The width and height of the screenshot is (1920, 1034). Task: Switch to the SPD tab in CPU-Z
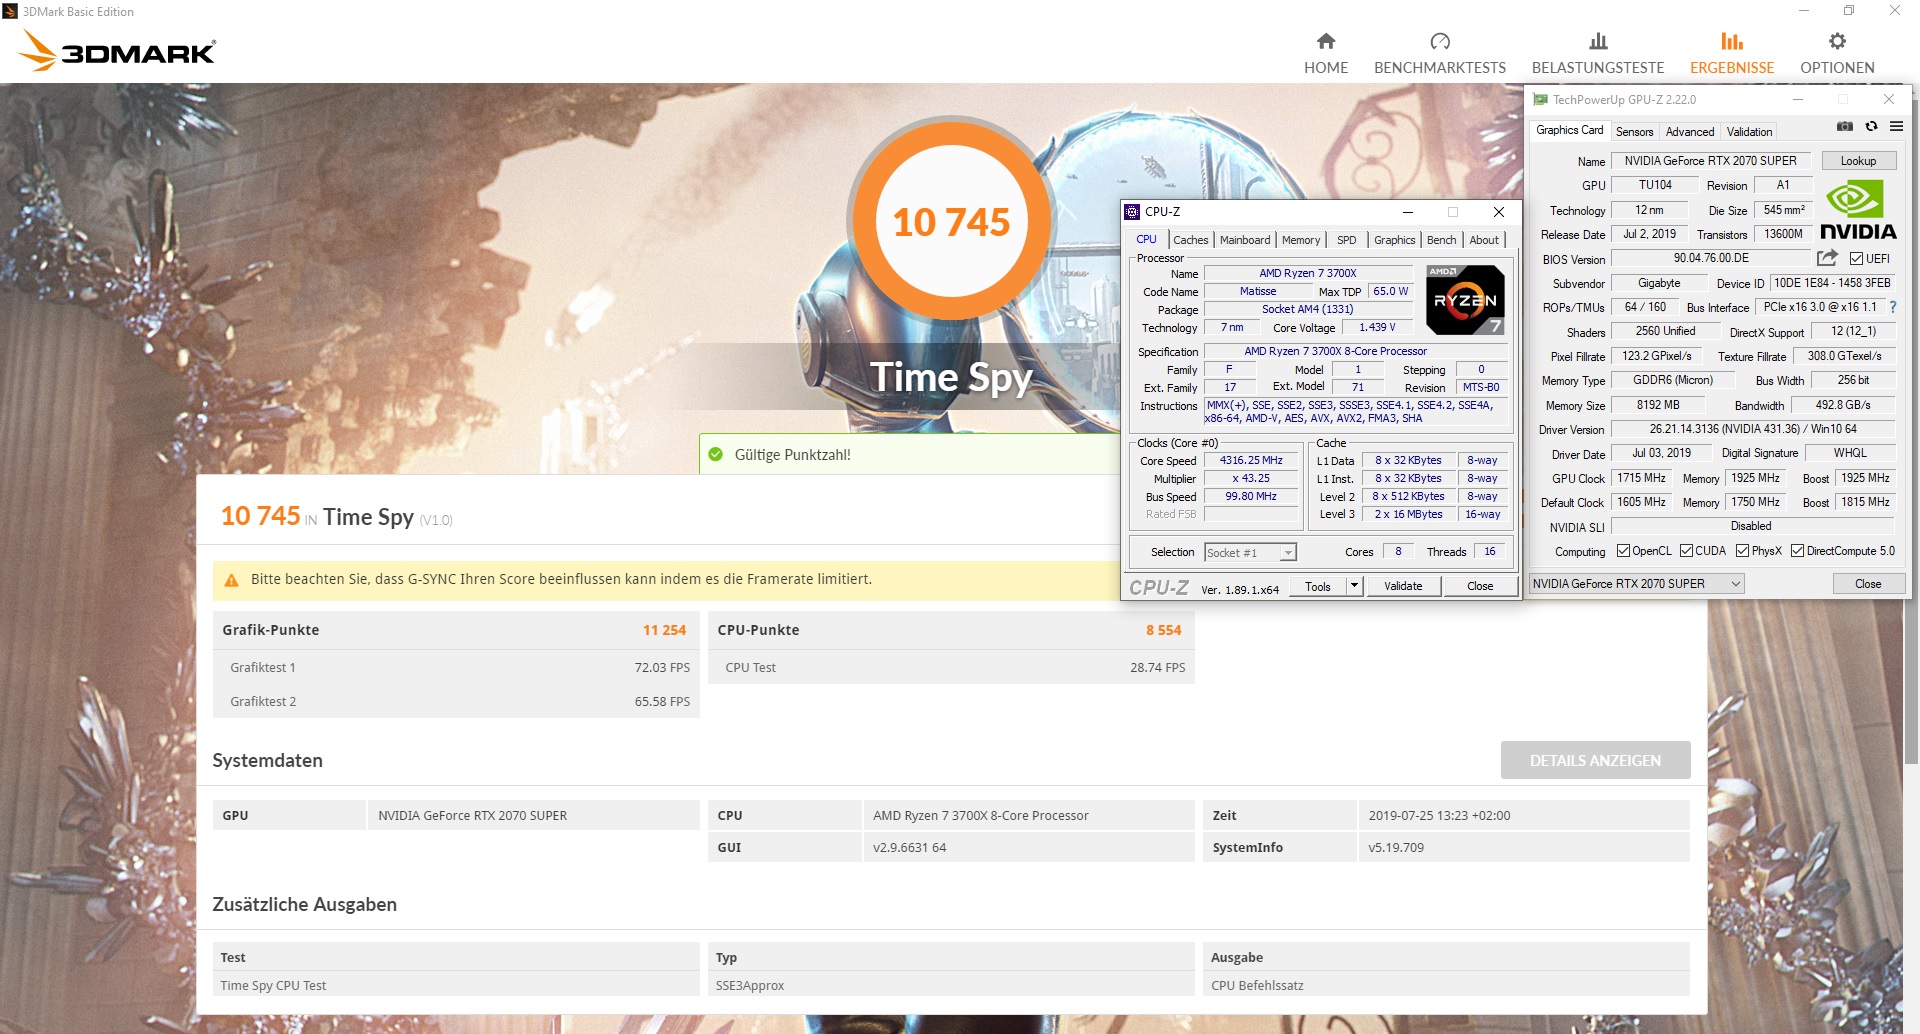tap(1347, 240)
